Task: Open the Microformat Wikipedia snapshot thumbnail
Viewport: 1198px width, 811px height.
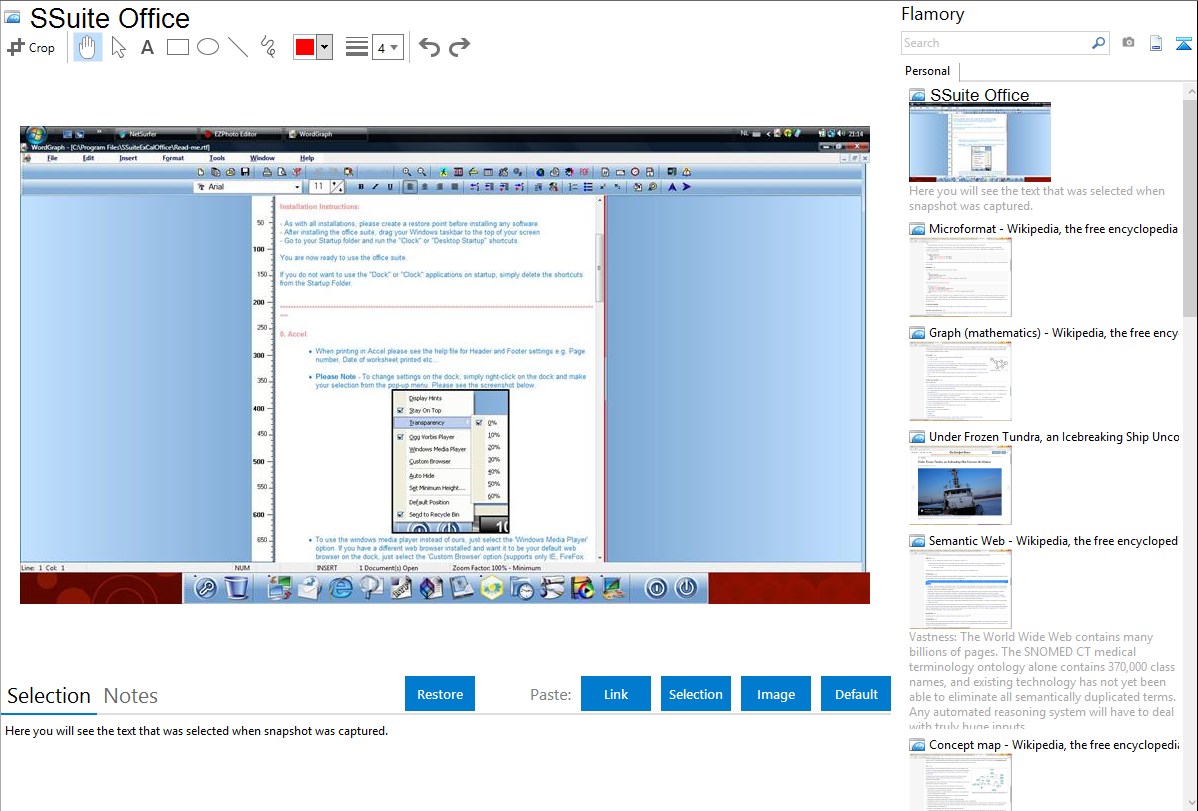Action: click(x=960, y=277)
